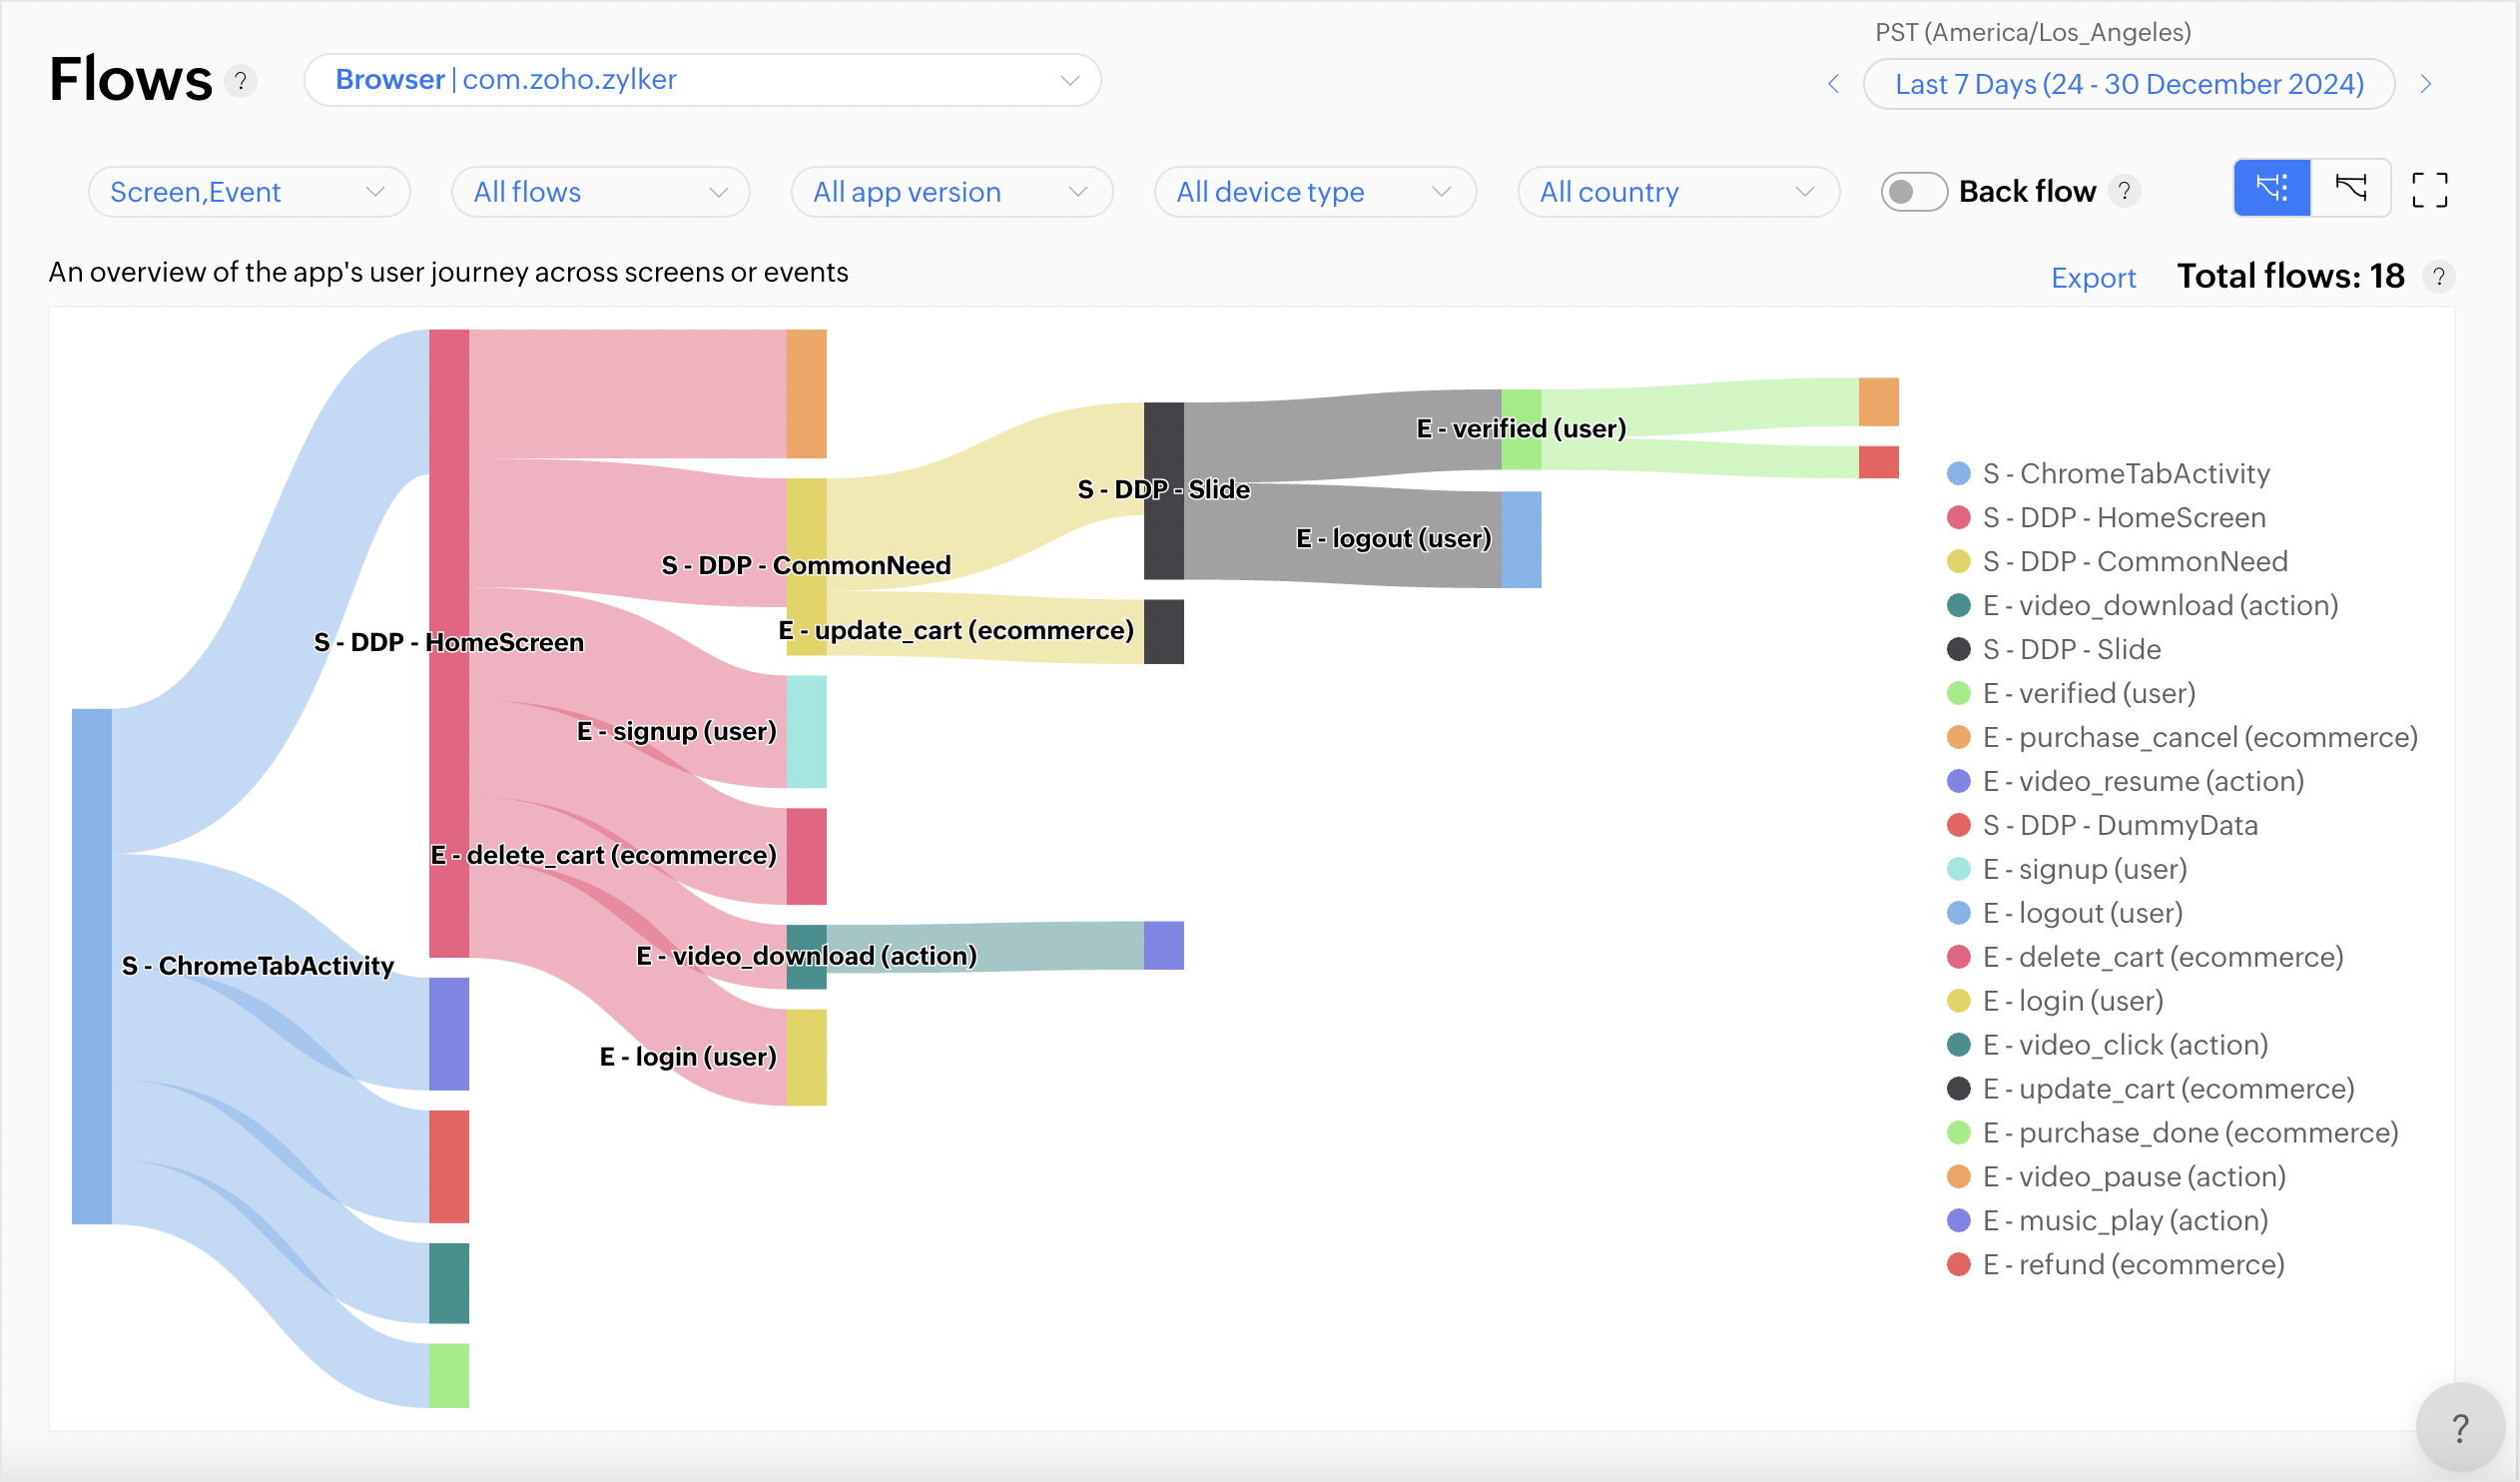Click previous date range arrow

click(x=1833, y=84)
